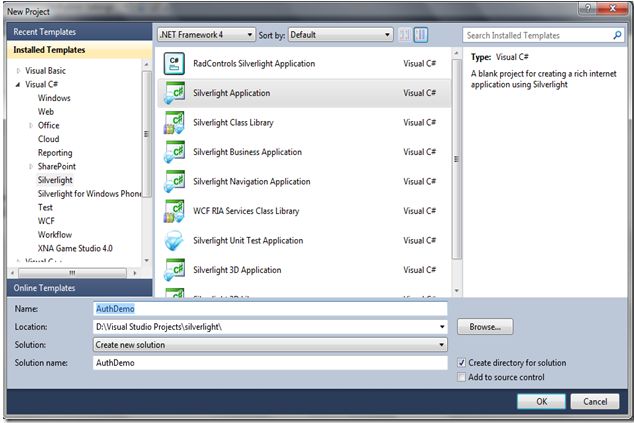
Task: Click the Browse... button
Action: [x=485, y=327]
